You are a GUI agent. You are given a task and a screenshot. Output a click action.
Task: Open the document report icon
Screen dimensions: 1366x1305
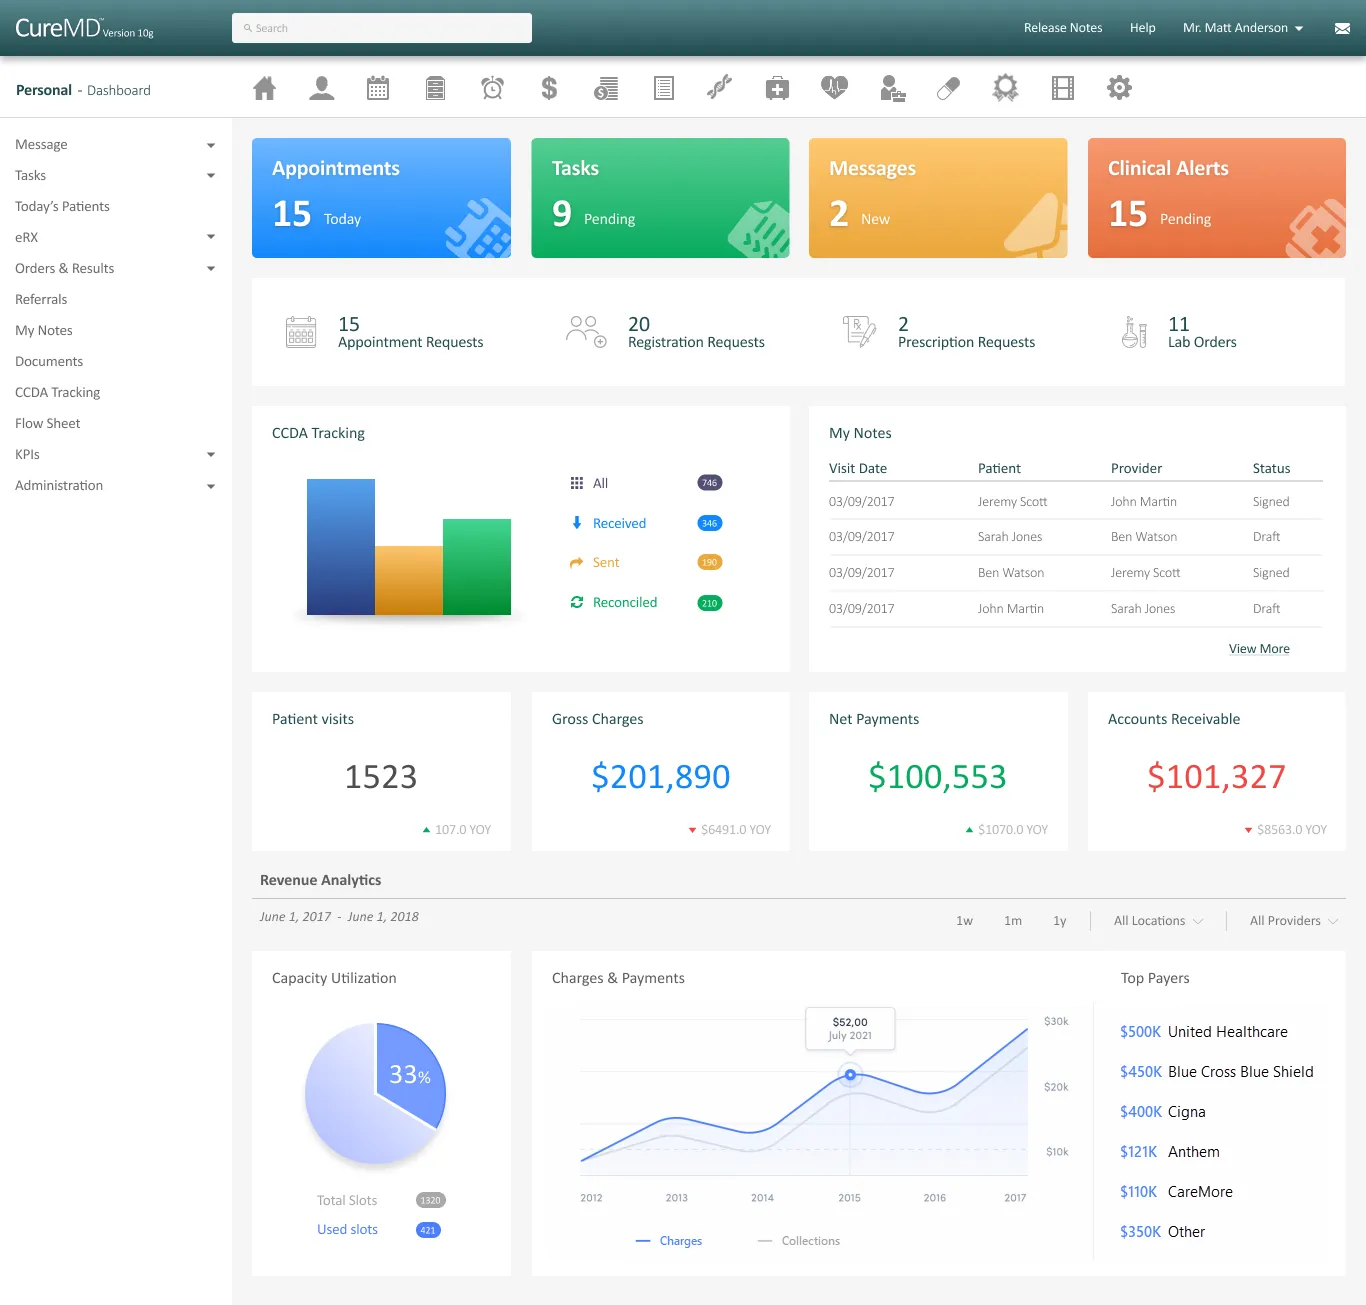tap(663, 89)
